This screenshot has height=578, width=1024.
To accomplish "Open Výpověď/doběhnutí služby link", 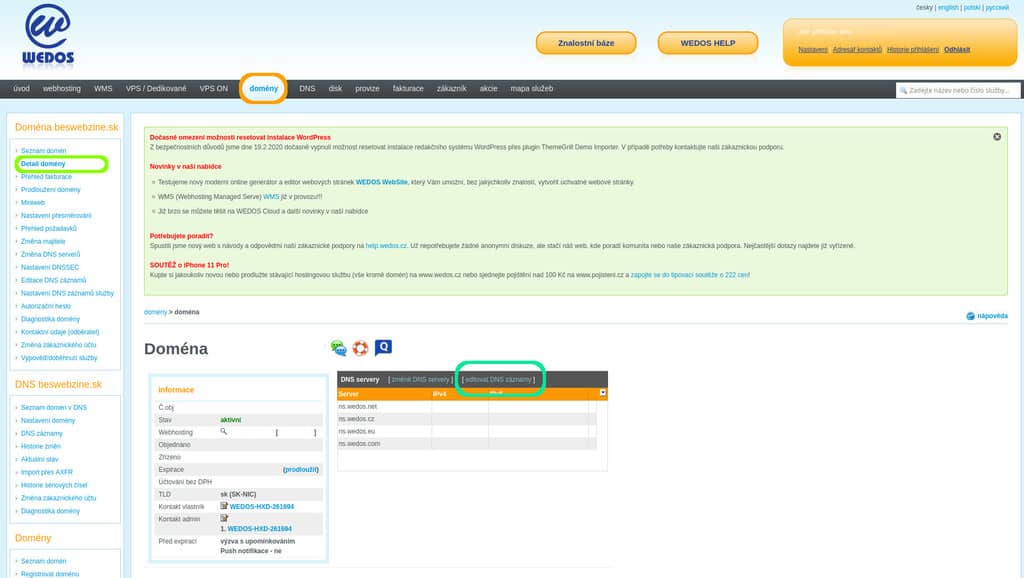I will (59, 358).
